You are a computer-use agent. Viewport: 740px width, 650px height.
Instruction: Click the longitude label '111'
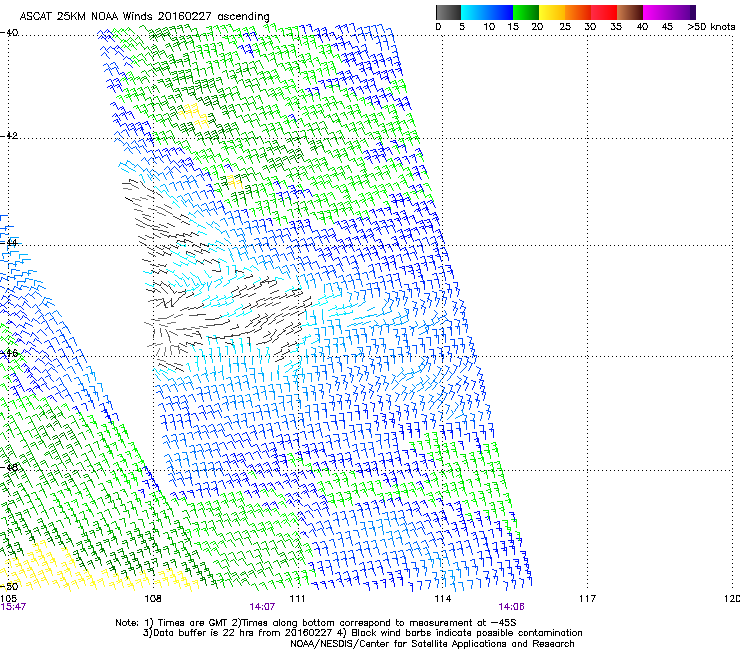pos(297,599)
